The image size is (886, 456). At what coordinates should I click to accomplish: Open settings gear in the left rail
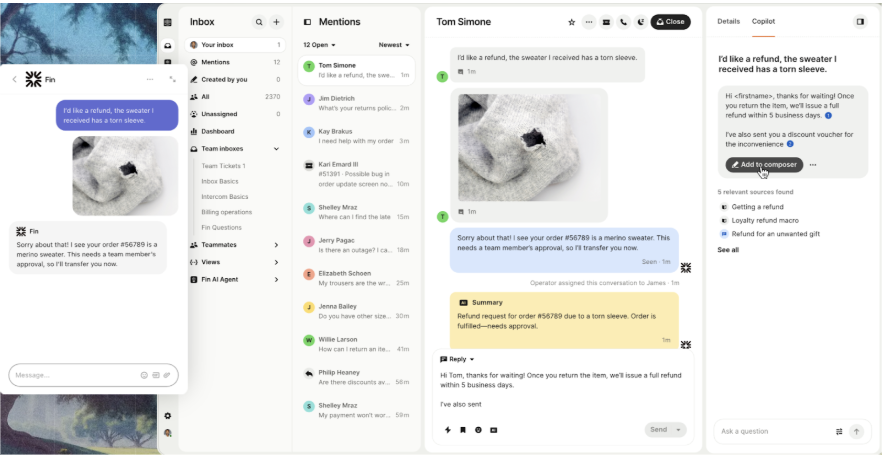(x=168, y=415)
